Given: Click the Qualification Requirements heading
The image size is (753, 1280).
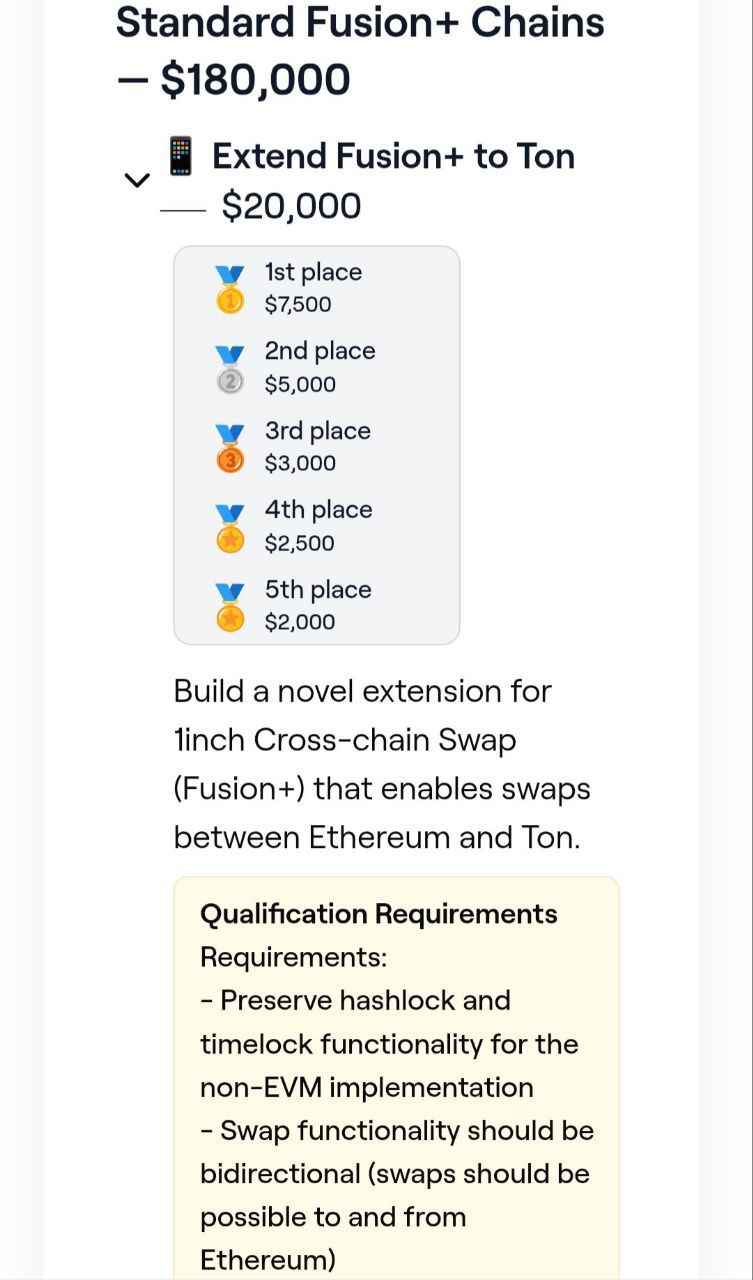Looking at the screenshot, I should pyautogui.click(x=379, y=914).
